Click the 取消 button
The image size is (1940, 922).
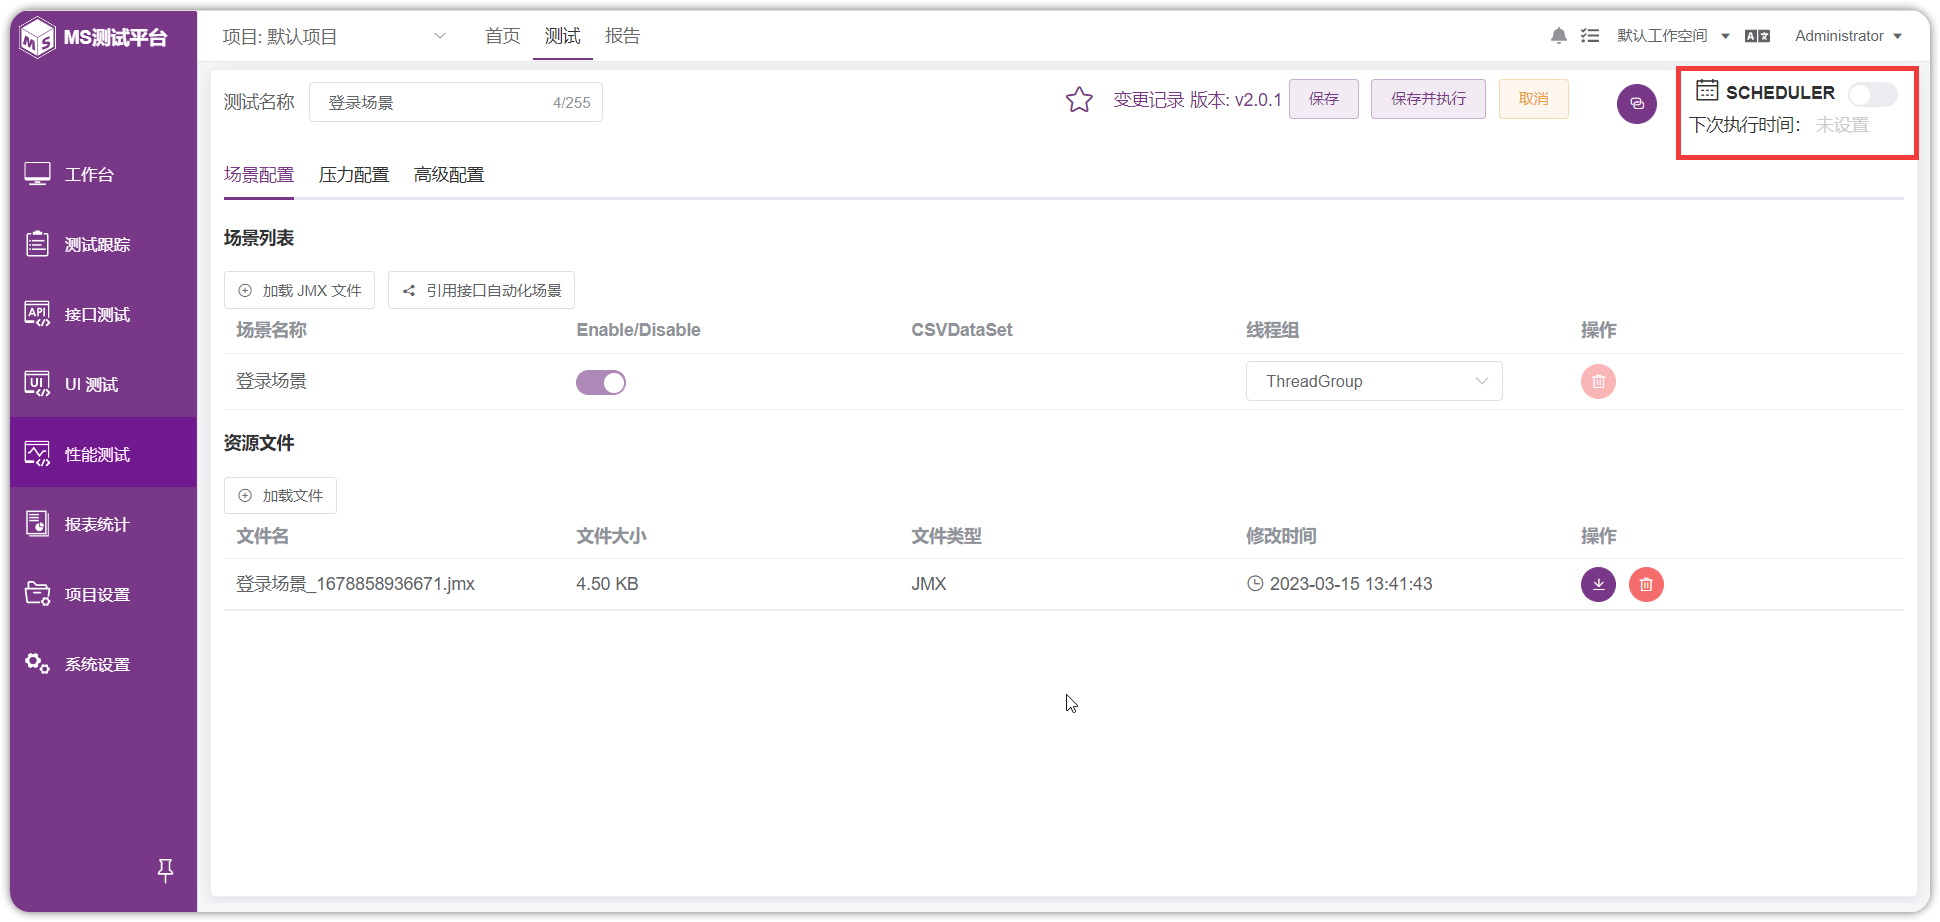click(x=1534, y=99)
